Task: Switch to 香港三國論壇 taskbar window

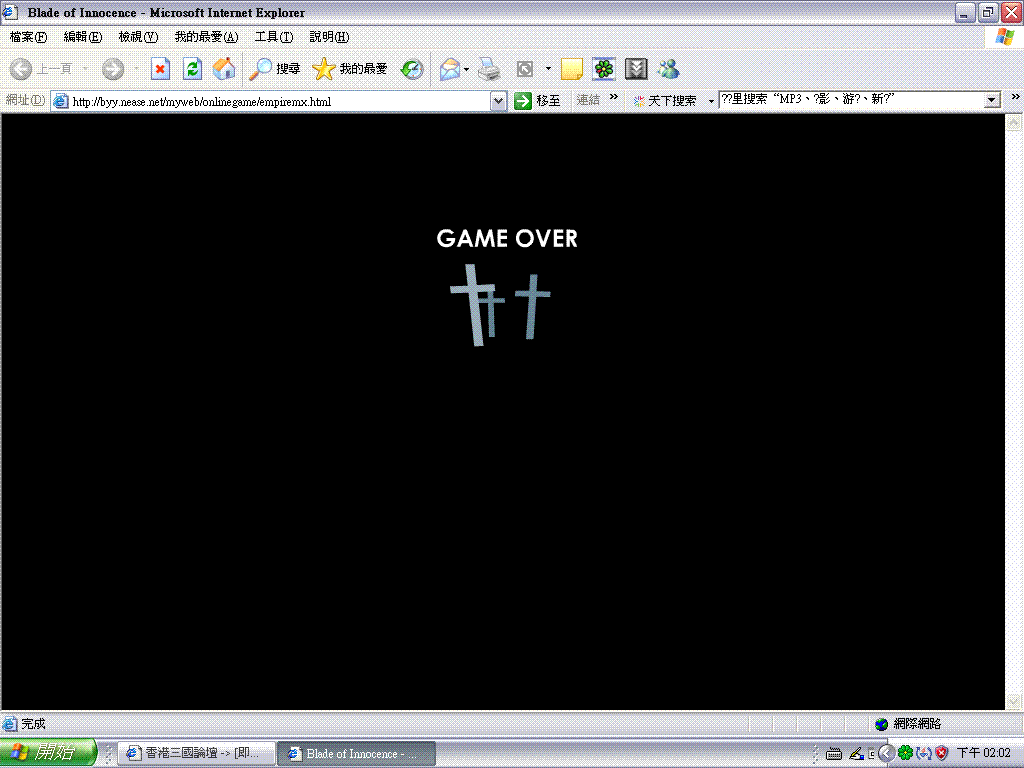Action: (x=193, y=754)
